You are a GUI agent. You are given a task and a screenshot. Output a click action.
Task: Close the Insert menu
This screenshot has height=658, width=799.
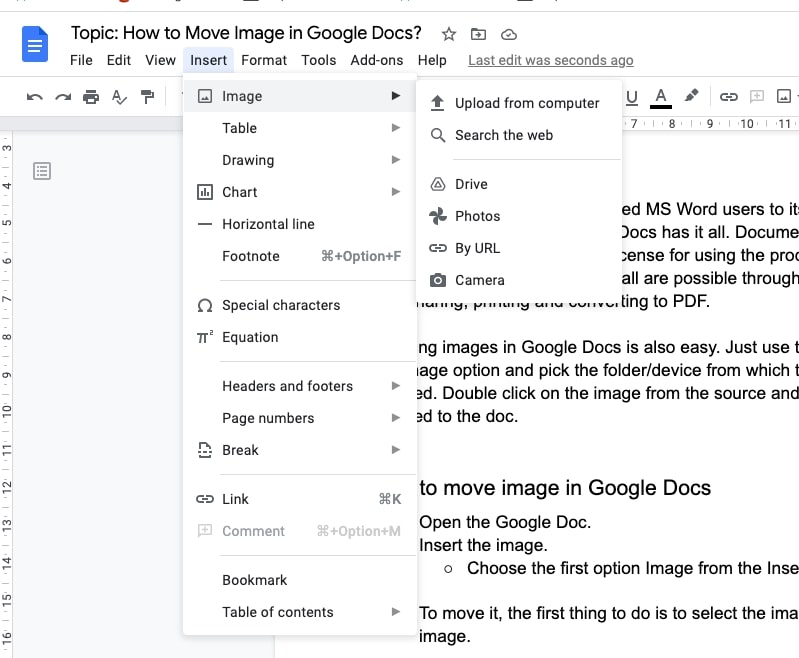[208, 60]
